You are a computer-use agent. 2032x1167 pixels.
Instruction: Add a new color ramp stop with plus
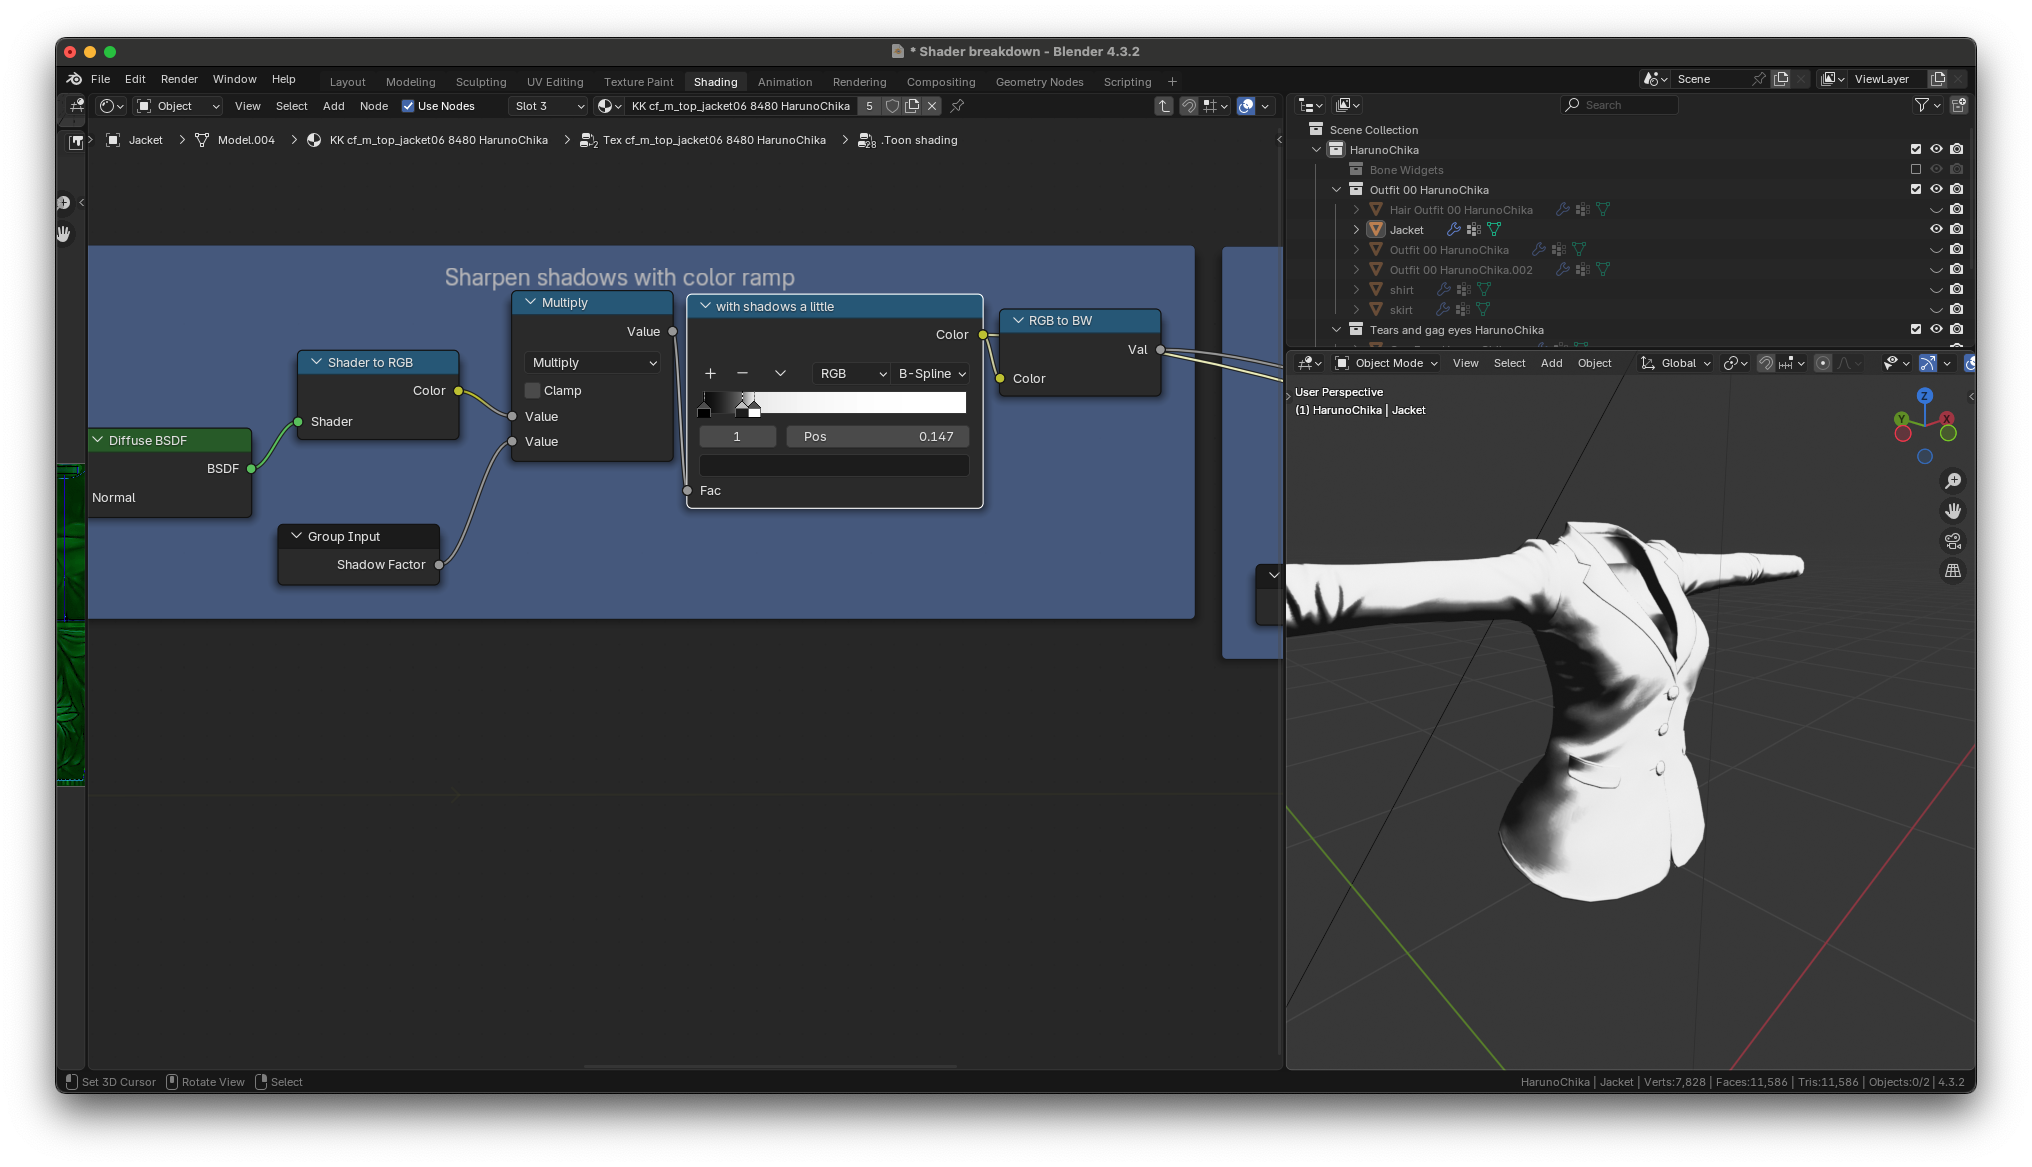pyautogui.click(x=710, y=373)
